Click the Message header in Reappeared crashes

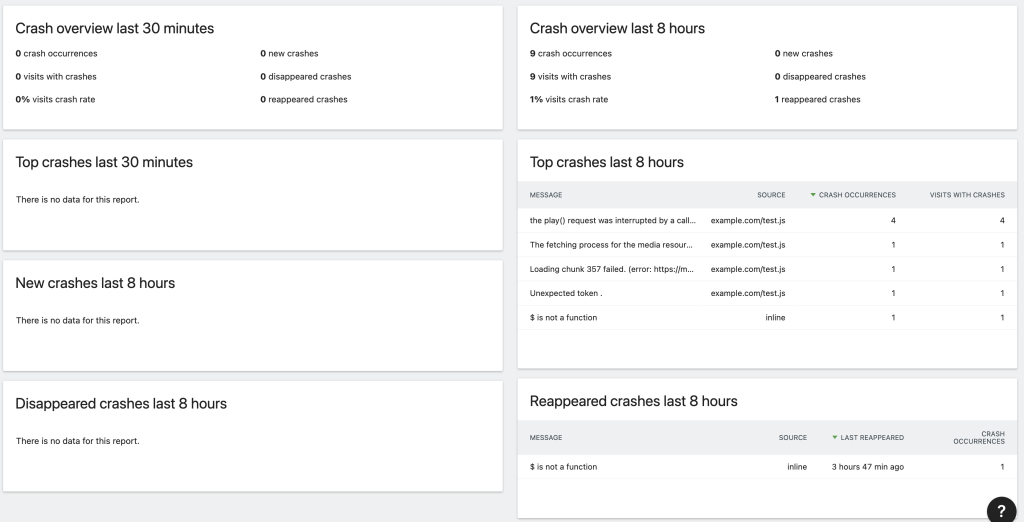click(x=546, y=437)
